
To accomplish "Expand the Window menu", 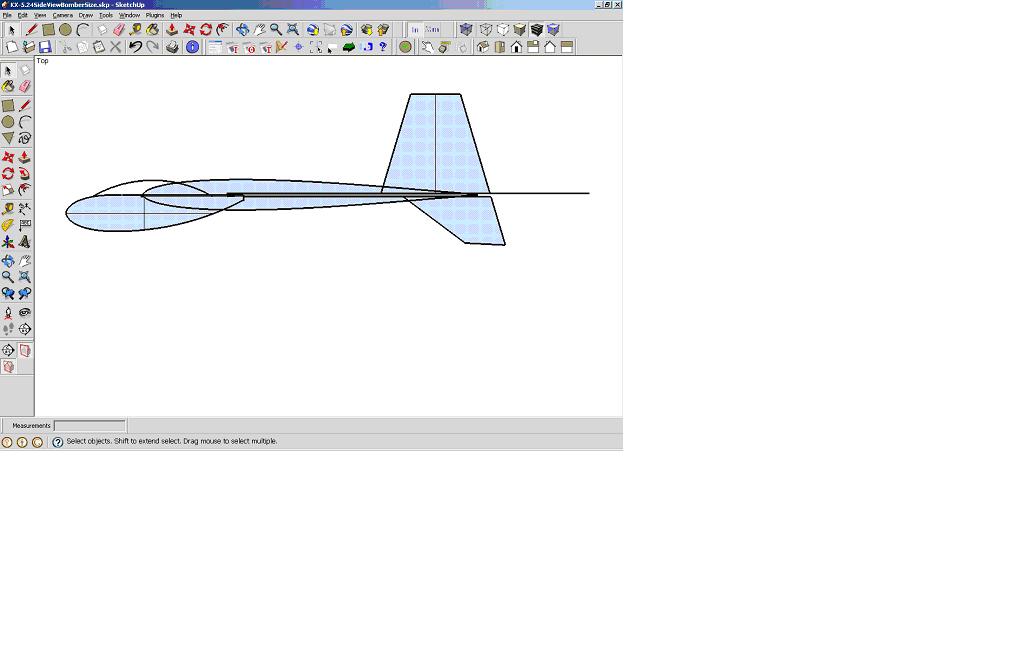I will pos(129,15).
